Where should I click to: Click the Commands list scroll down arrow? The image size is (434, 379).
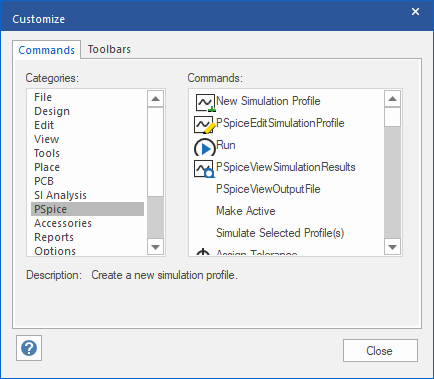(x=392, y=247)
